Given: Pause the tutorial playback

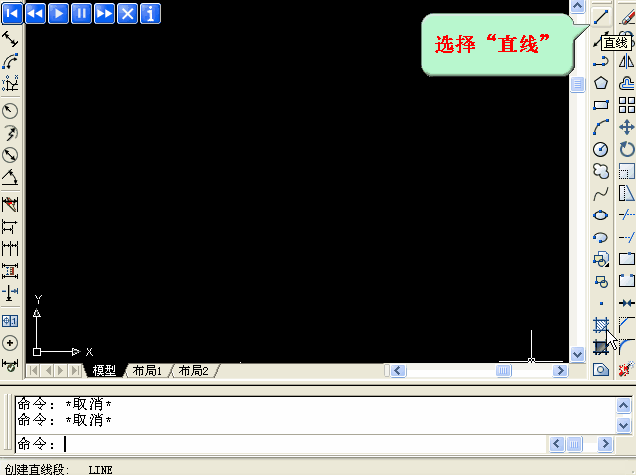Looking at the screenshot, I should pyautogui.click(x=82, y=14).
